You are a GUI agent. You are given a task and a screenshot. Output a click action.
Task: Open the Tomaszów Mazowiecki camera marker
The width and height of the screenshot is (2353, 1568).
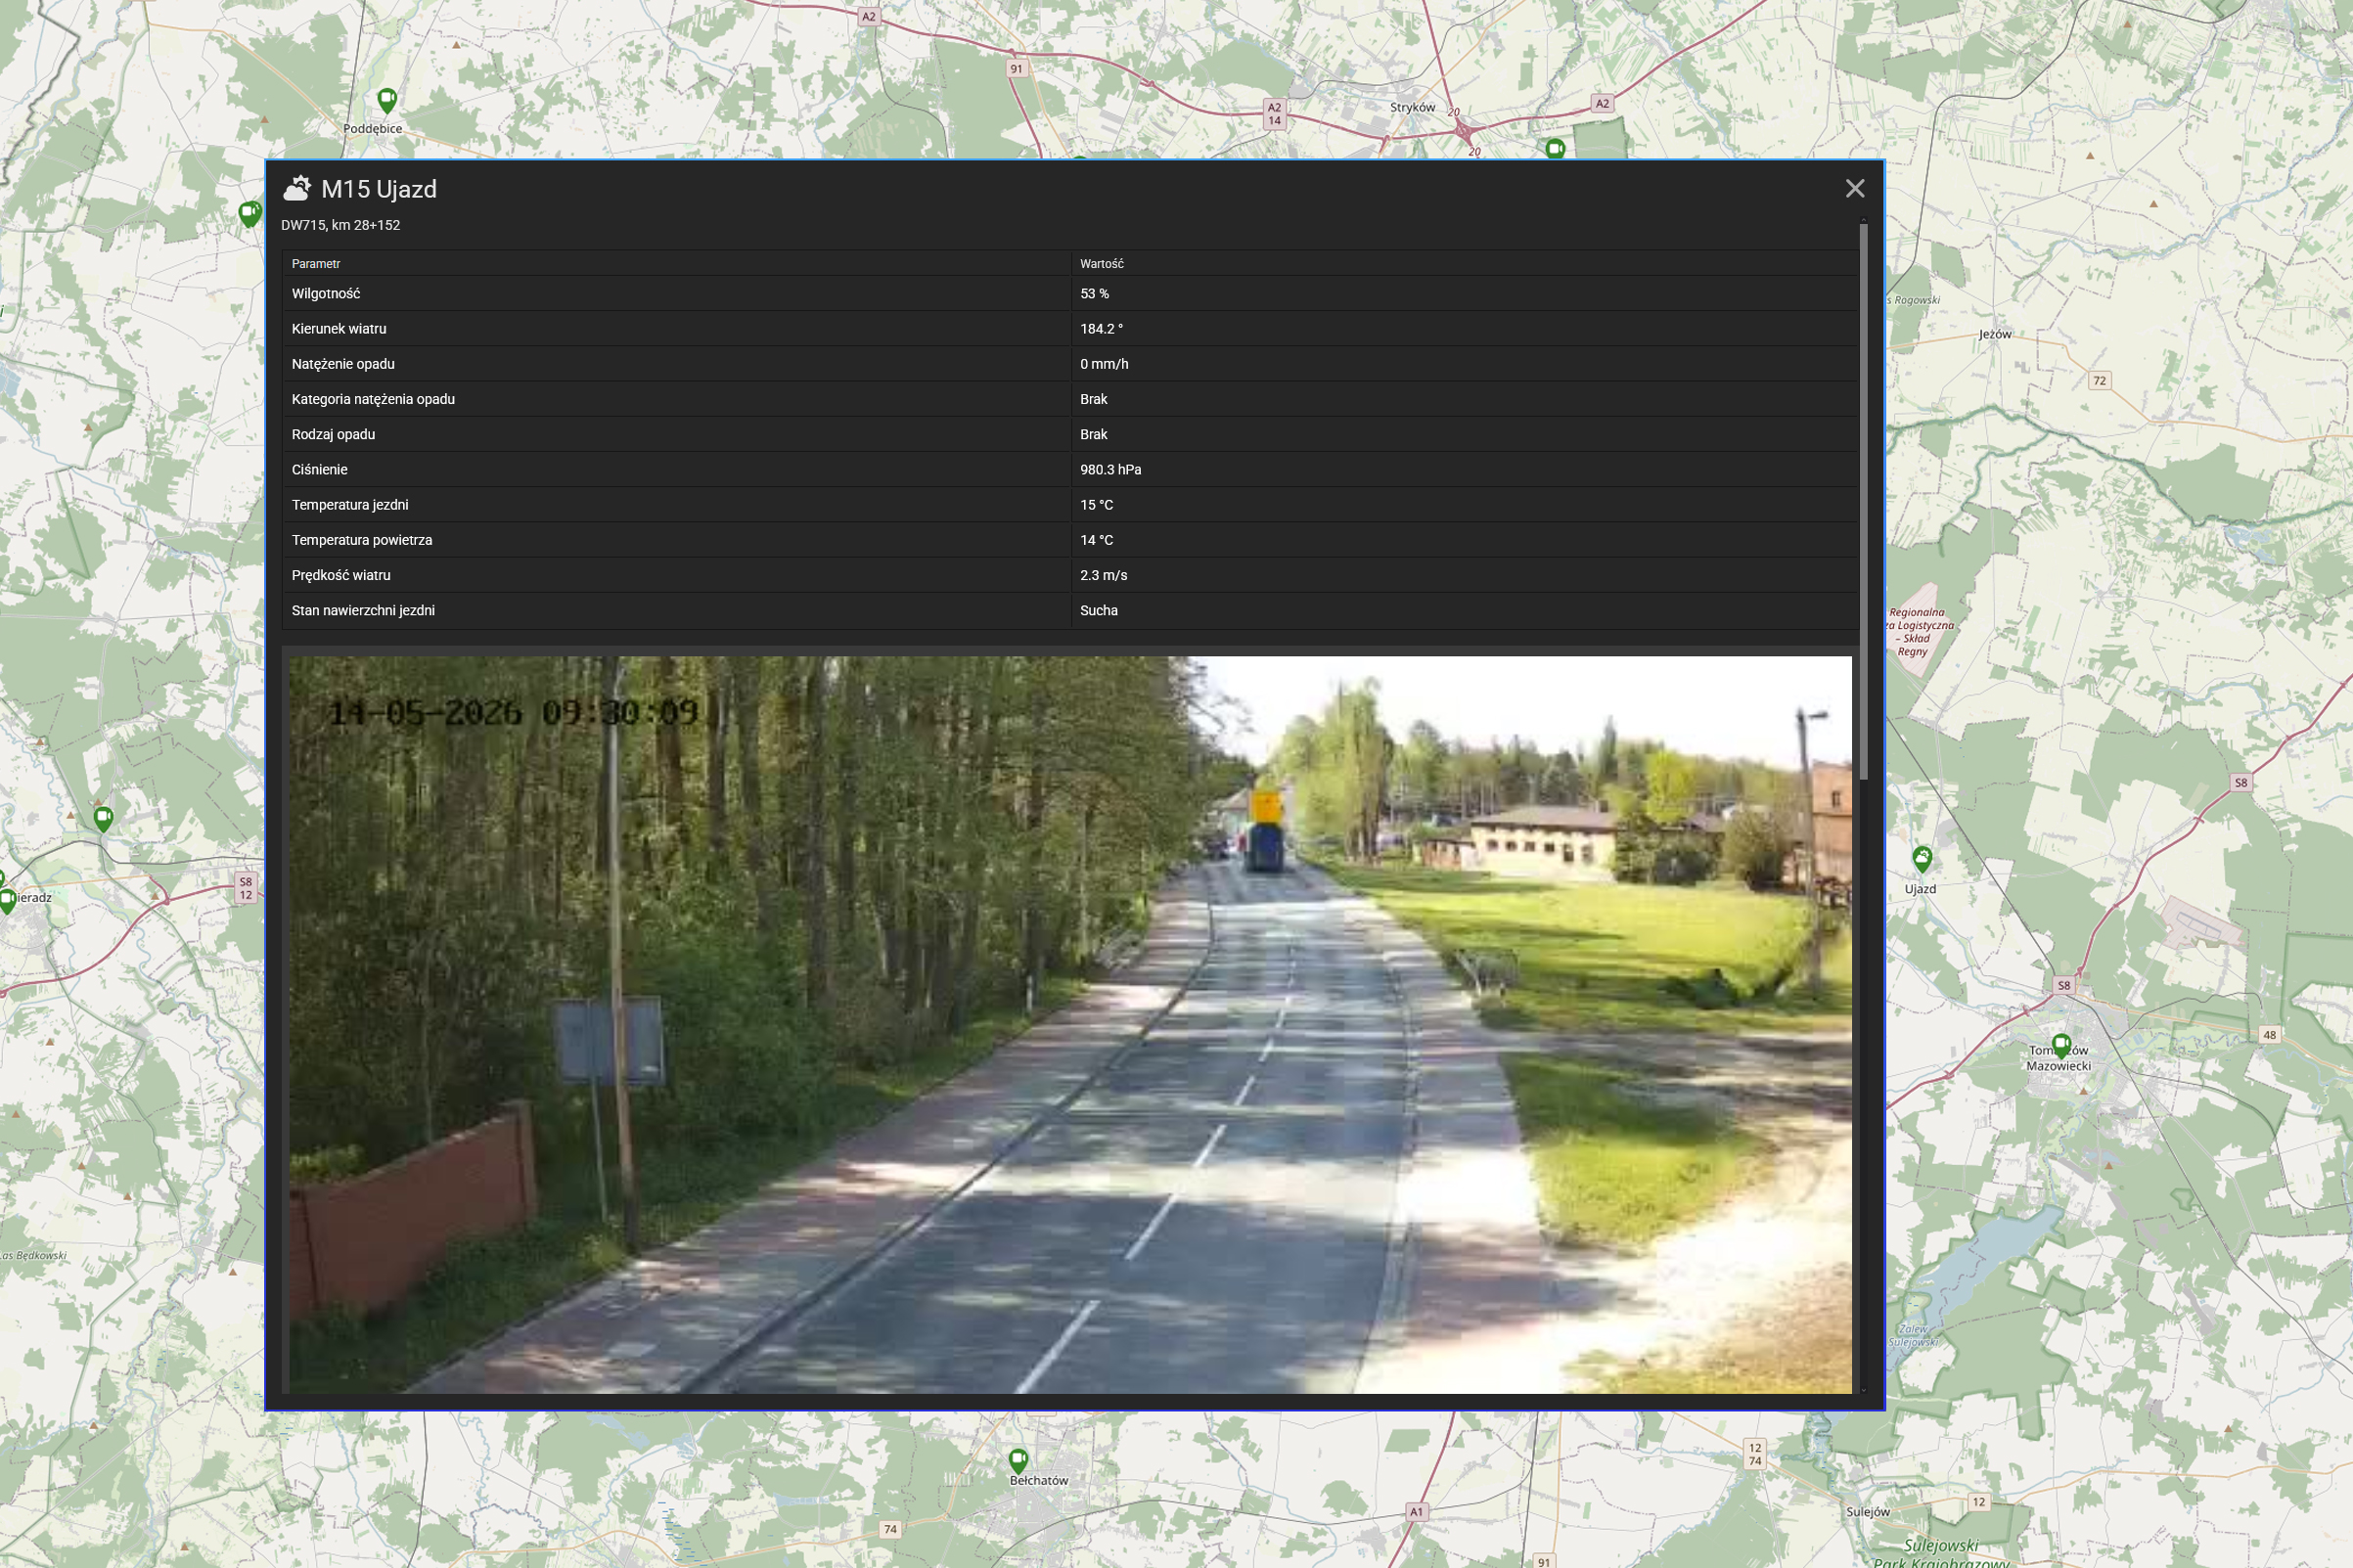(x=2061, y=1046)
